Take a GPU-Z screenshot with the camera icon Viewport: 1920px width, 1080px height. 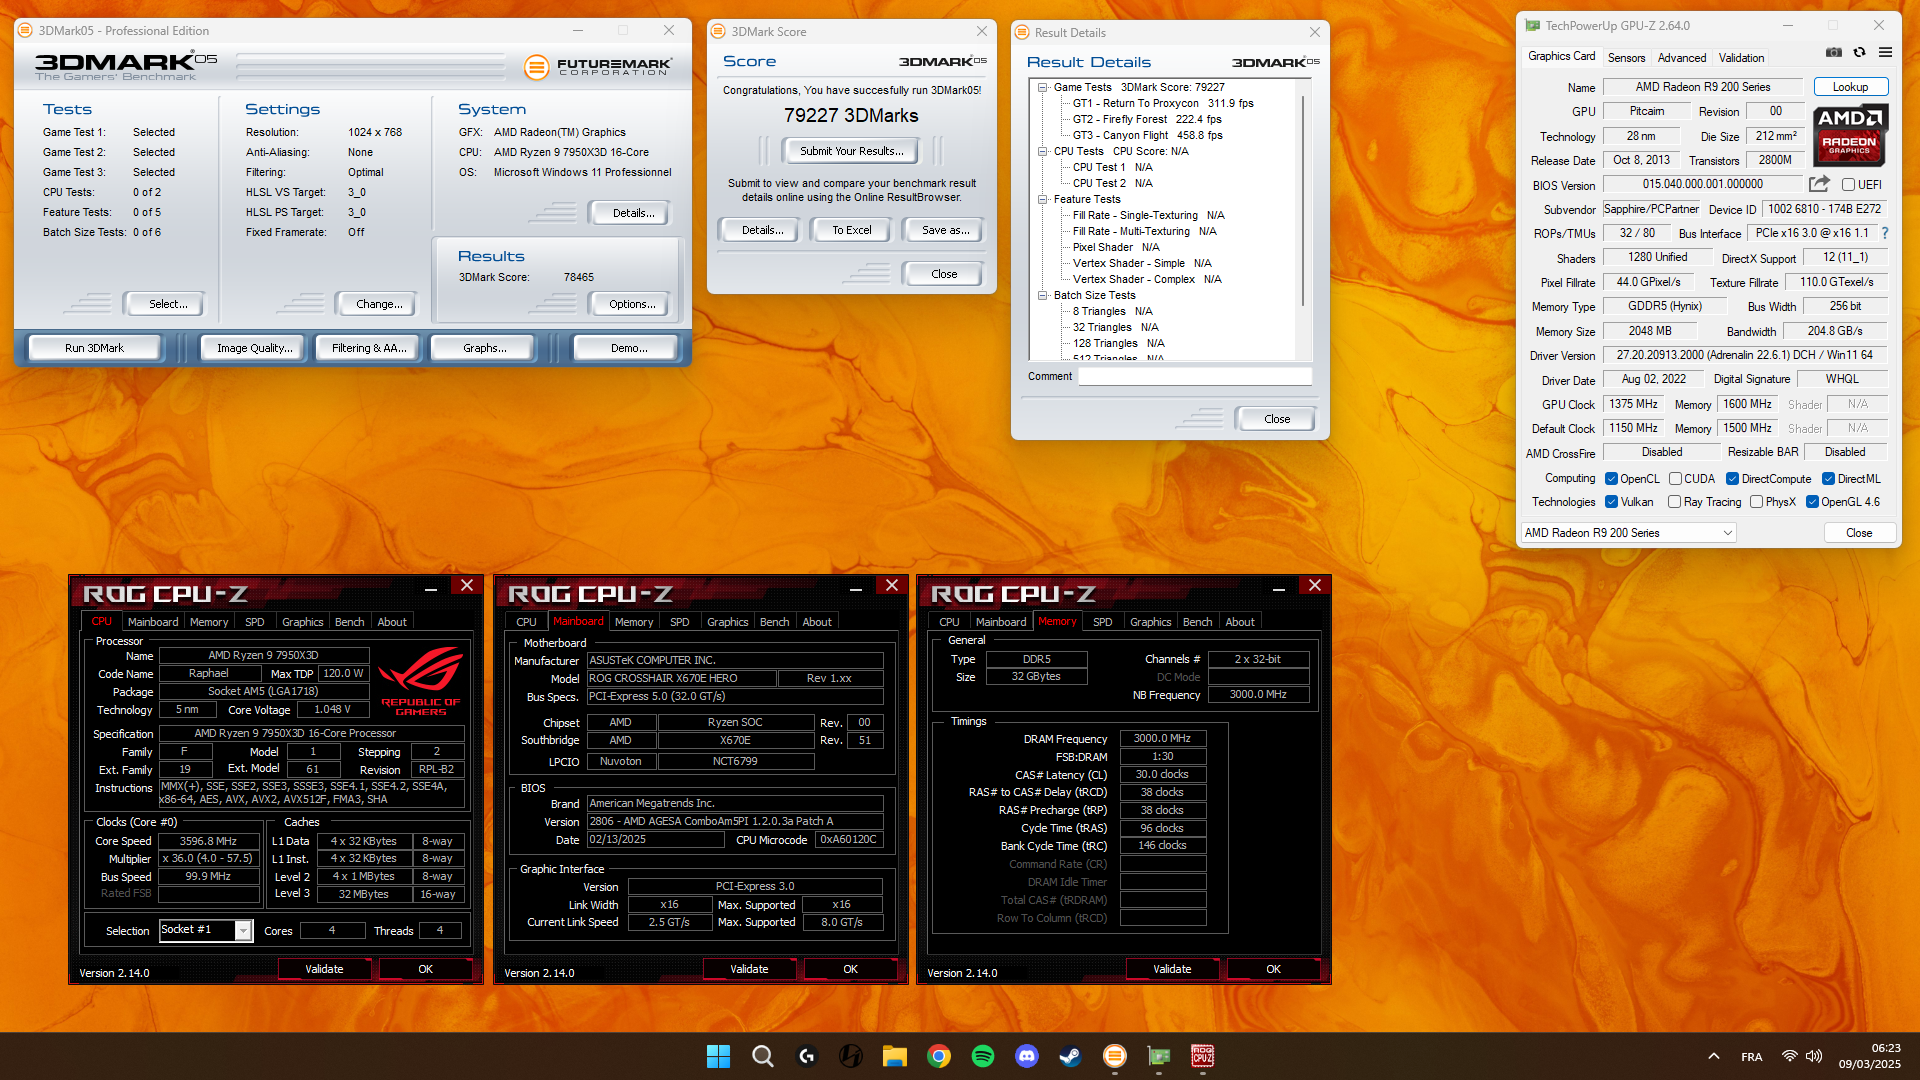pos(1834,53)
